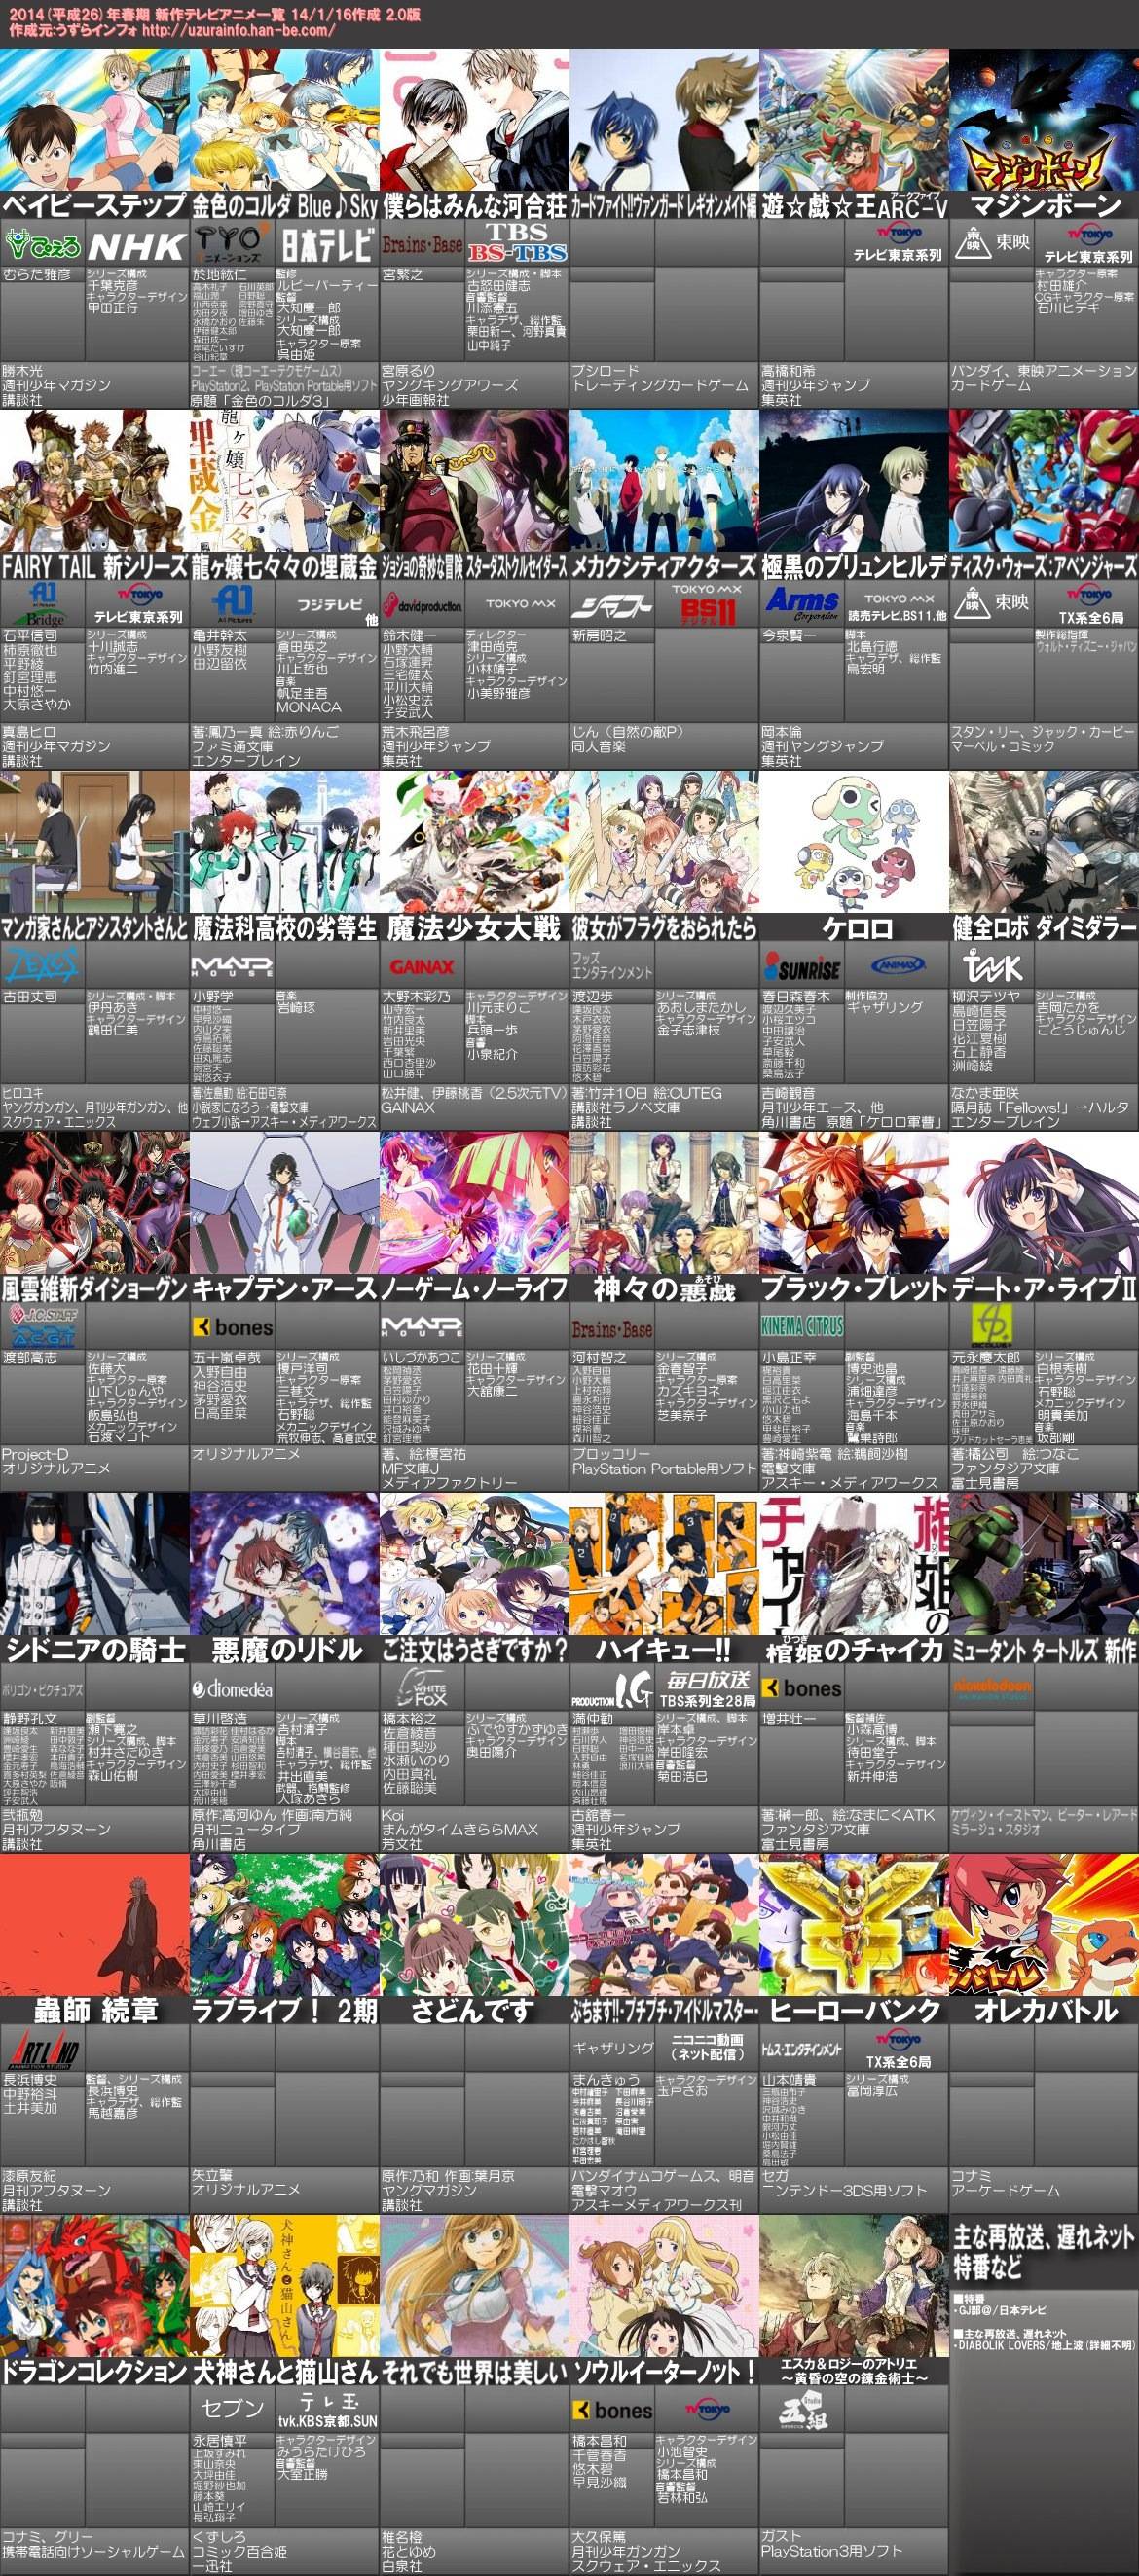Open the デート・ア・ライブII artwork
Screen dimensions: 1139x2576
pos(1044,1203)
